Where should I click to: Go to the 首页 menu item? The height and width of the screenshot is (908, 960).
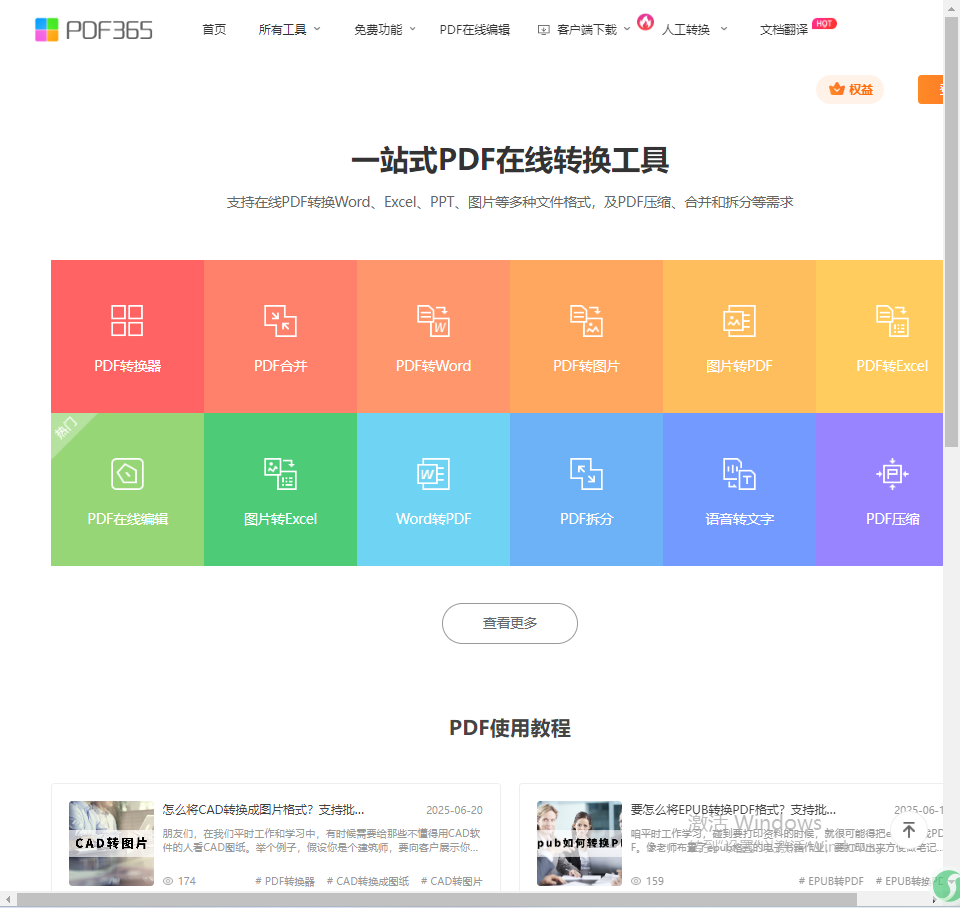click(214, 30)
